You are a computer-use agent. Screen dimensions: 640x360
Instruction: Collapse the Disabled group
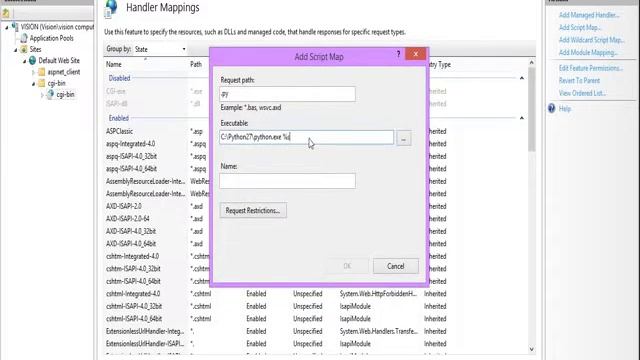tap(522, 78)
